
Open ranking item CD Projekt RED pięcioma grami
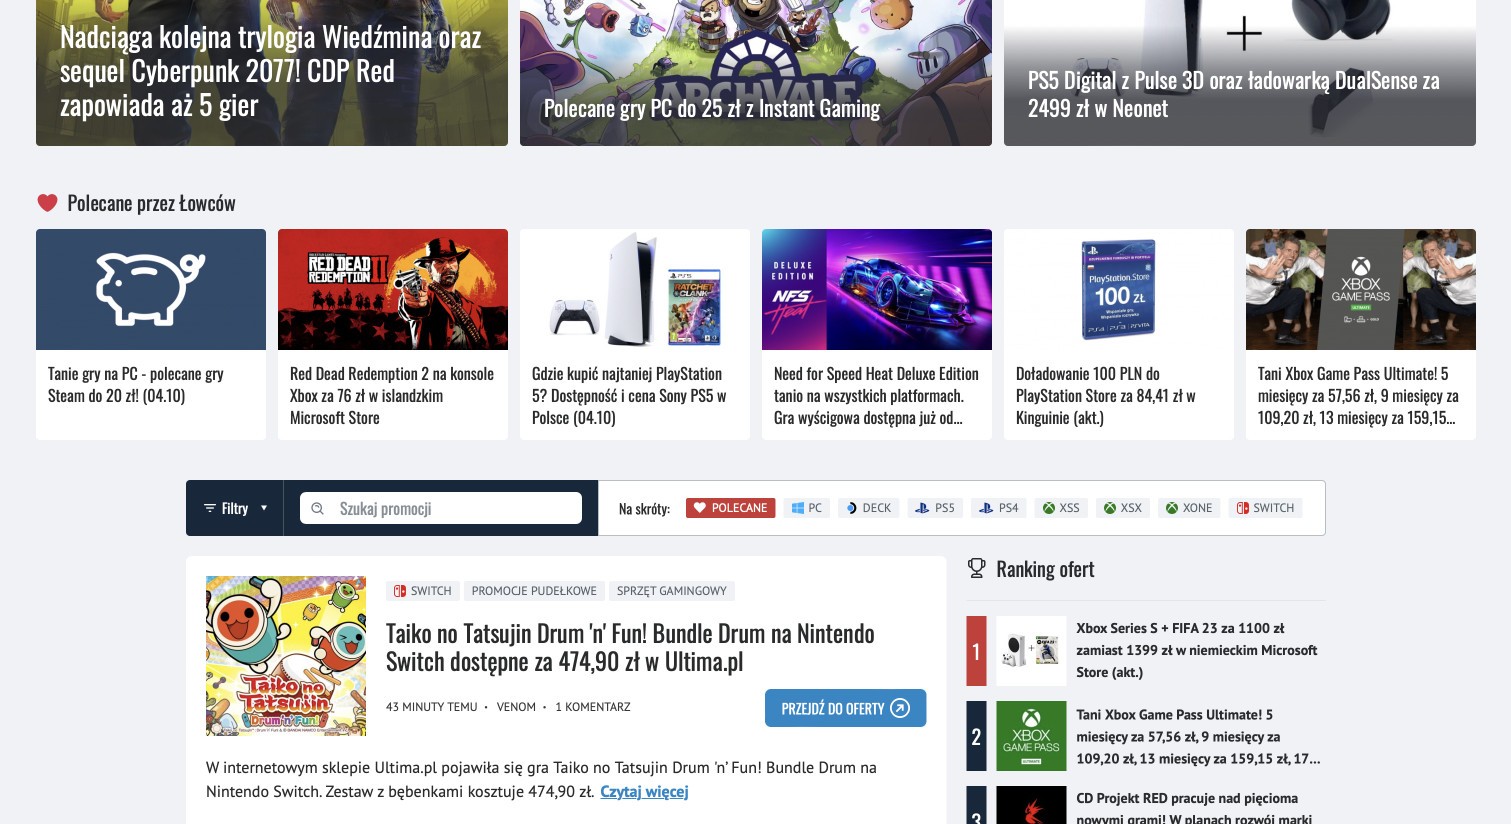click(x=1194, y=809)
